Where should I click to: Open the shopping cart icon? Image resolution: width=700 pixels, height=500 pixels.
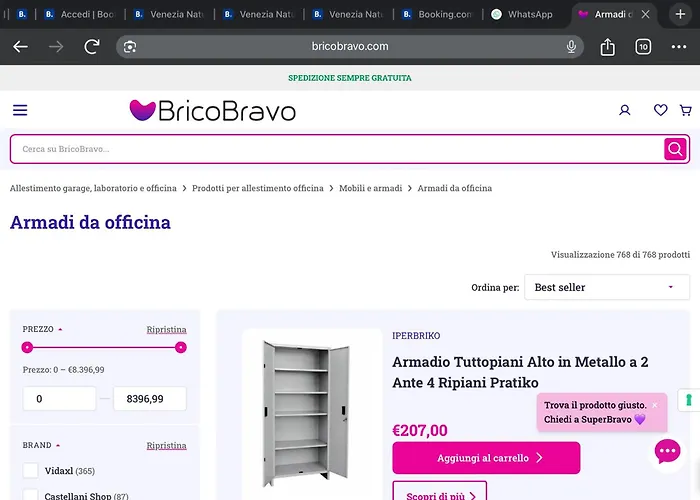tap(685, 110)
